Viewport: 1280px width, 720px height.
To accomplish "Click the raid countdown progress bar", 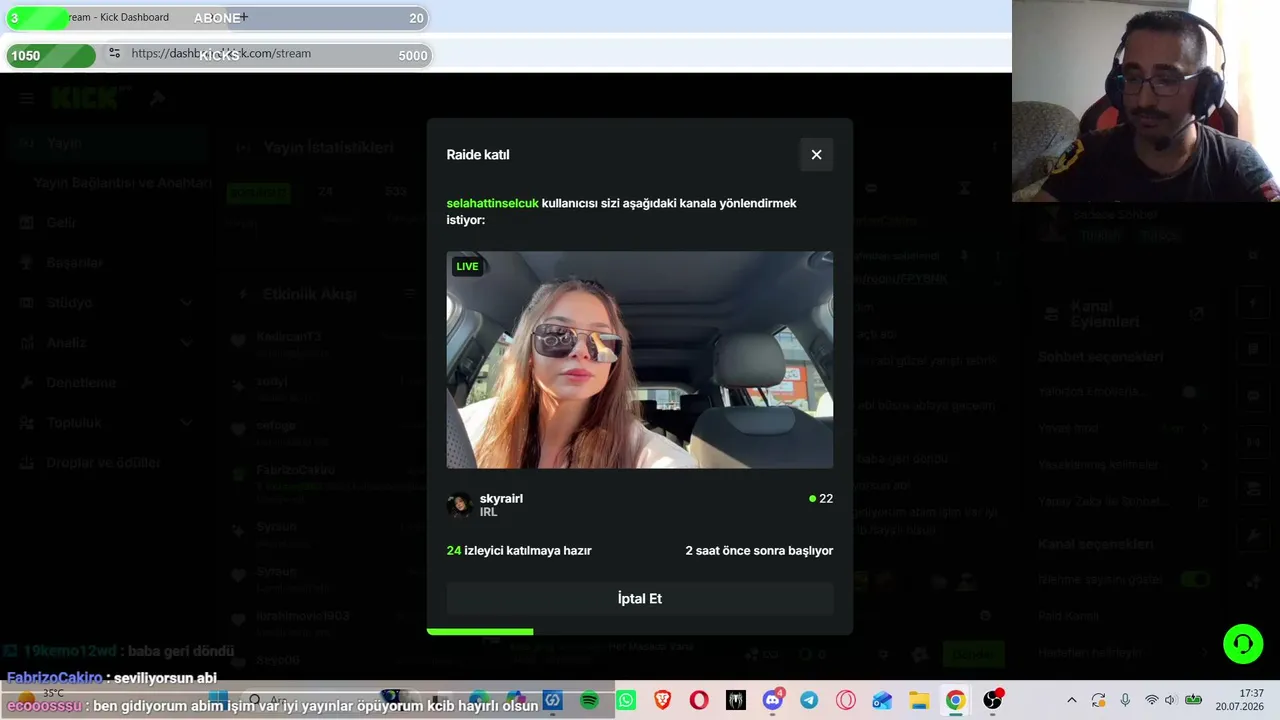I will 480,631.
